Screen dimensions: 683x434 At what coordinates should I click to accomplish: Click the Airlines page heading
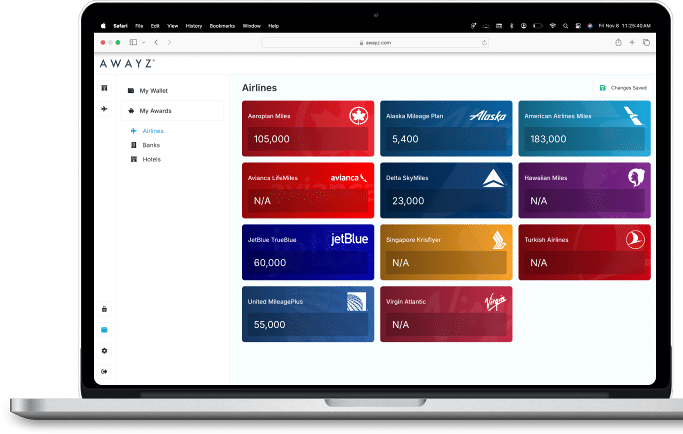click(x=259, y=88)
